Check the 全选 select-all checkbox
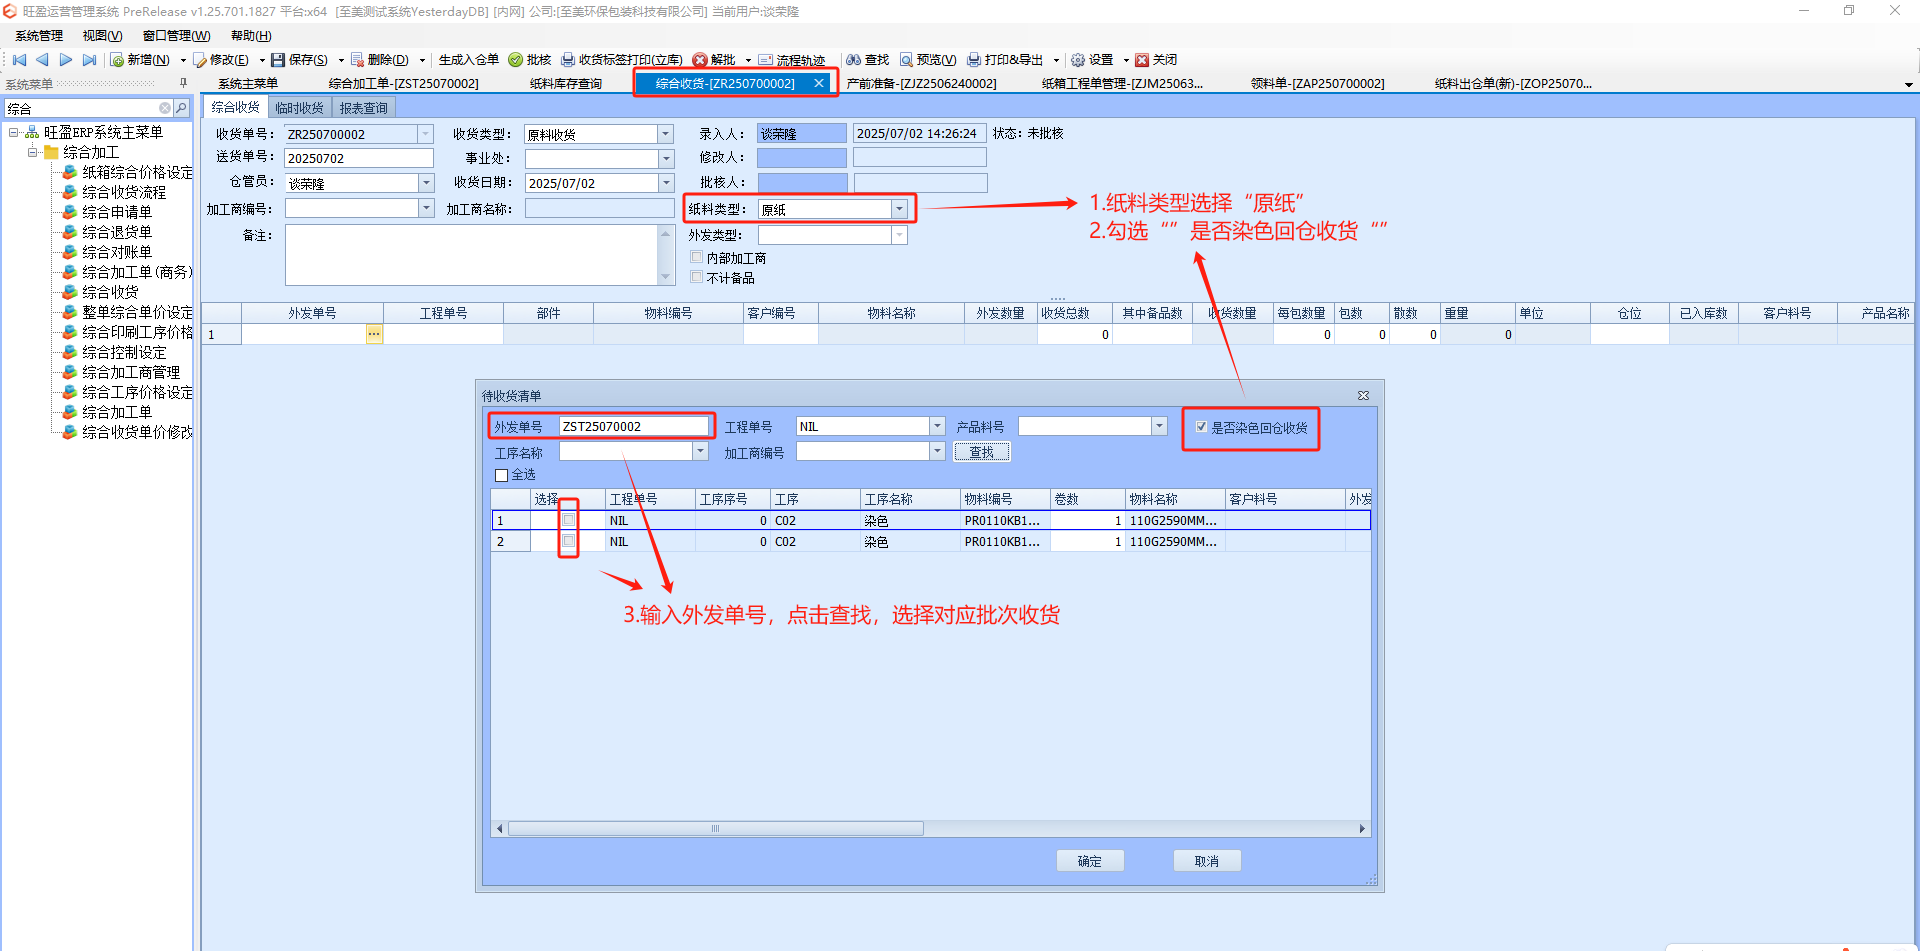 (x=502, y=475)
